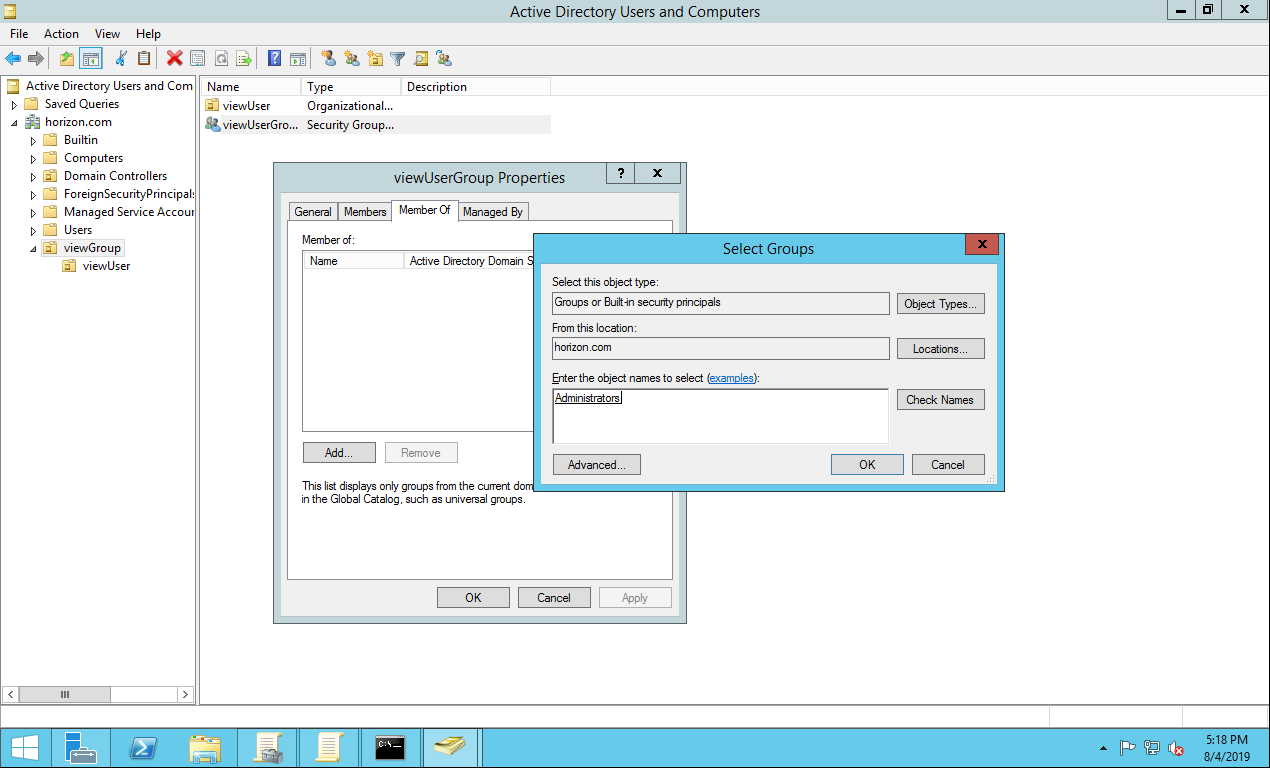
Task: Switch to the Members tab
Action: [365, 212]
